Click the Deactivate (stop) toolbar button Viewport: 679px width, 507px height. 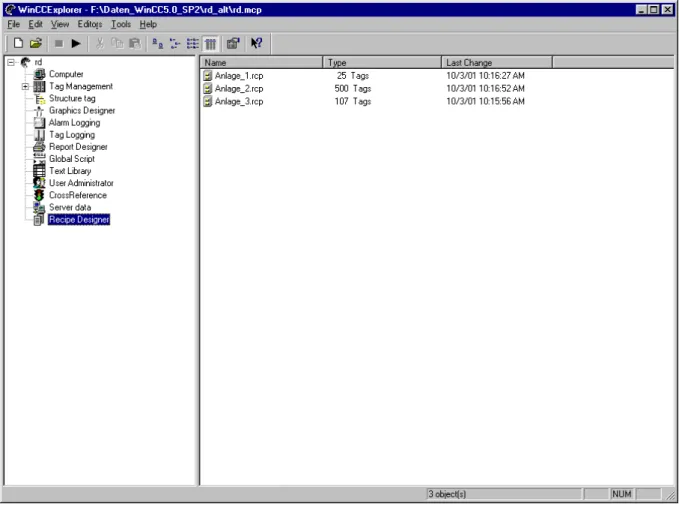click(59, 43)
